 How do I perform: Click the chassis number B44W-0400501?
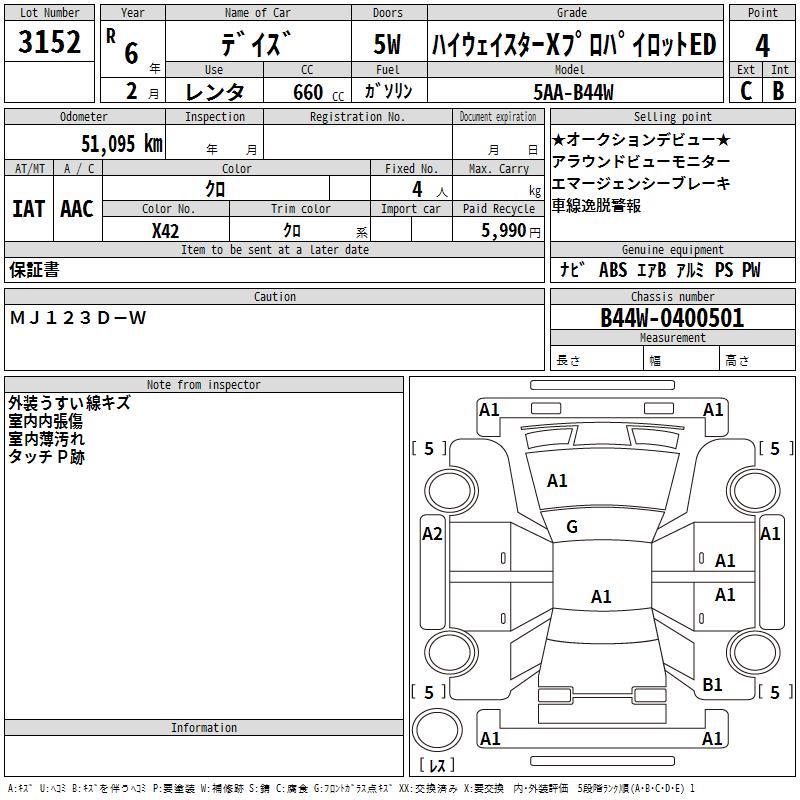672,318
